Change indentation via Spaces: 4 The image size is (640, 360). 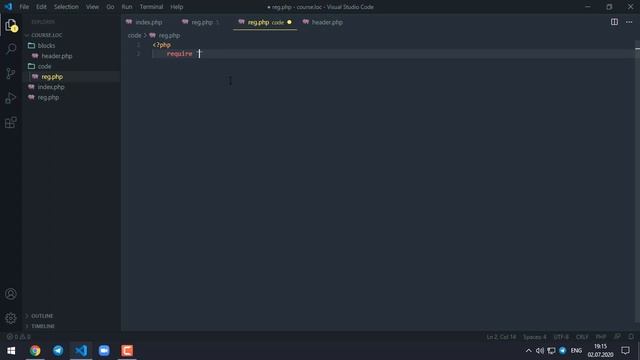point(534,337)
